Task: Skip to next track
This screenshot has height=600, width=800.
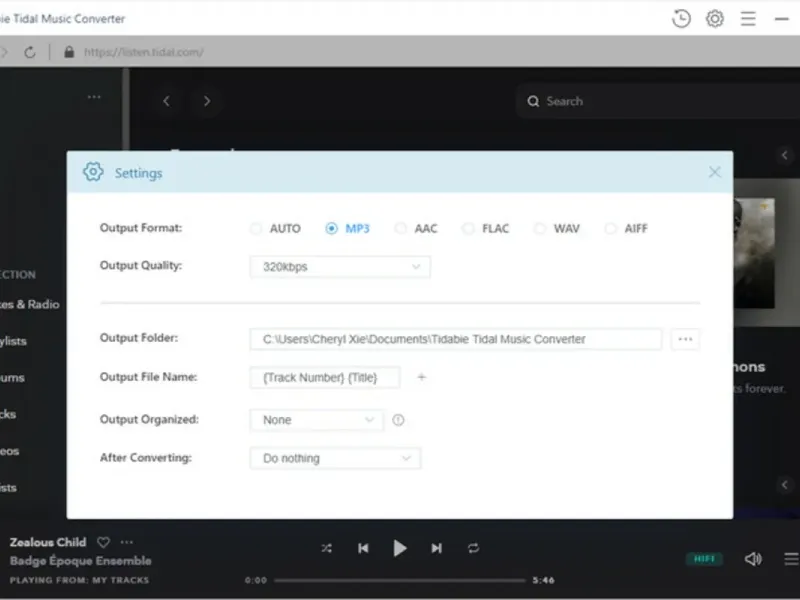Action: (436, 548)
